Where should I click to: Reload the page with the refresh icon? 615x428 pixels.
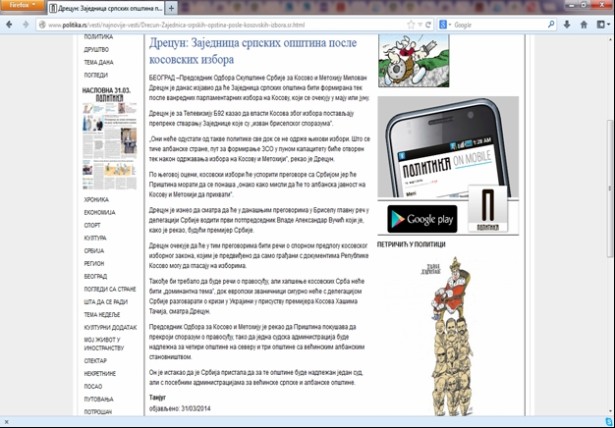pos(428,25)
